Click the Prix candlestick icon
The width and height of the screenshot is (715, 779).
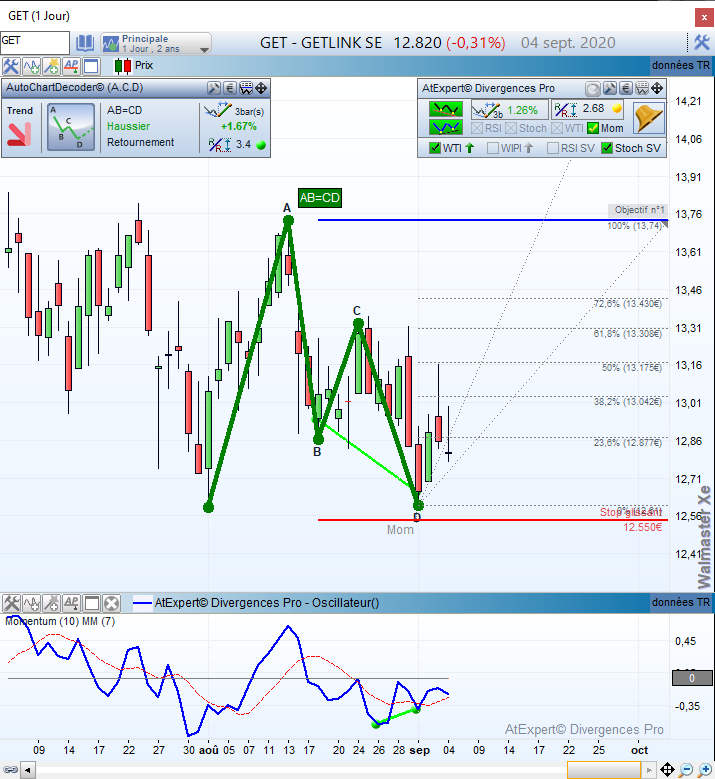point(123,66)
